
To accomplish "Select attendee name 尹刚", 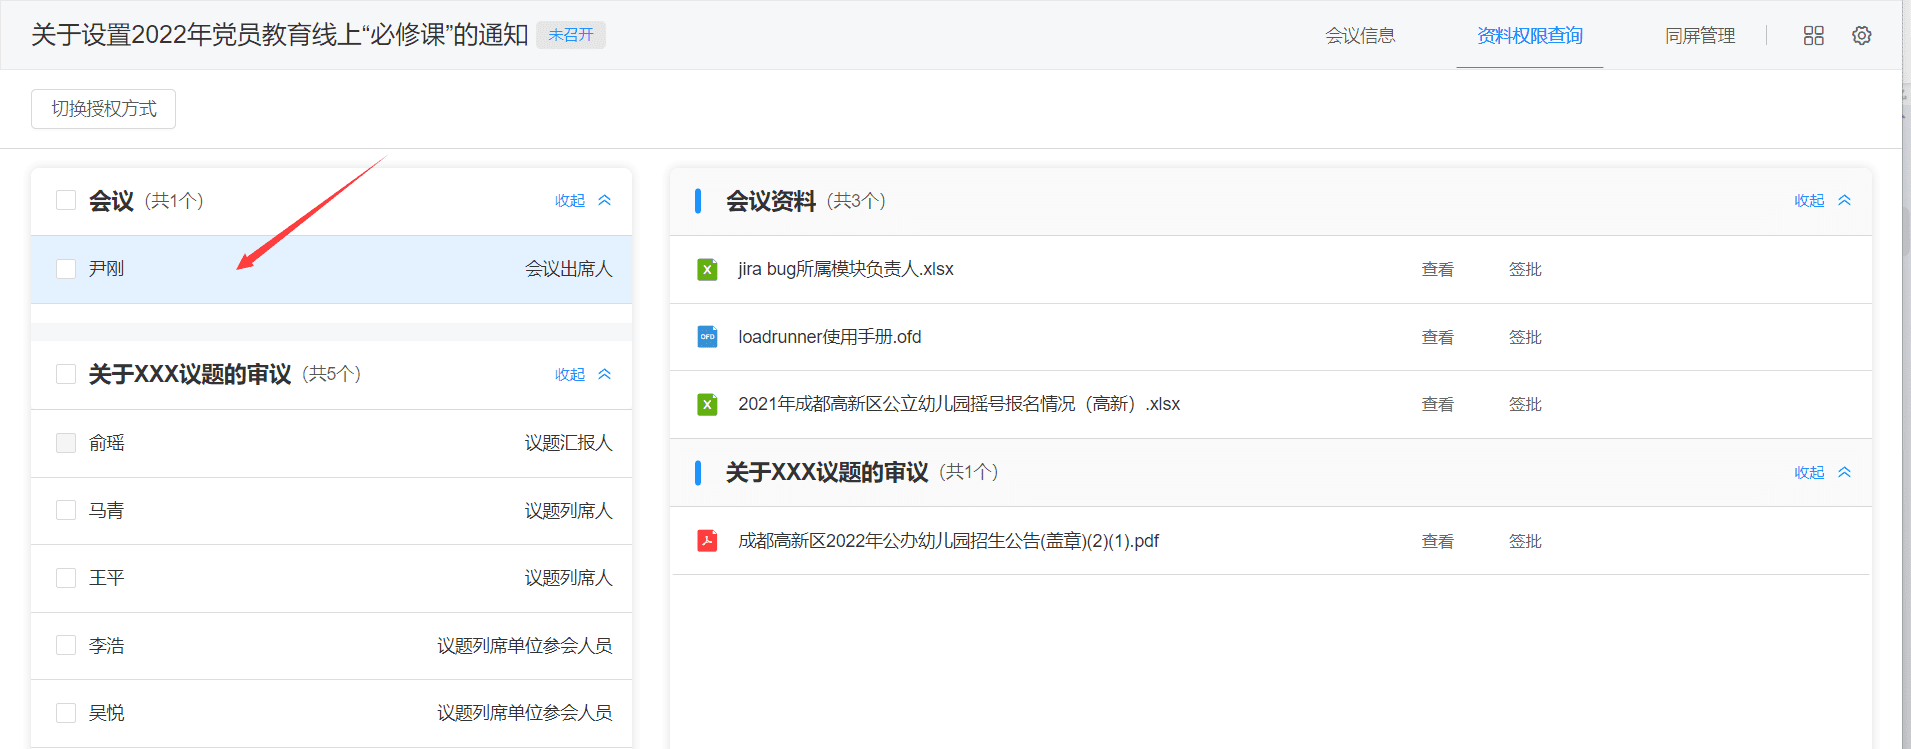I will (x=107, y=269).
